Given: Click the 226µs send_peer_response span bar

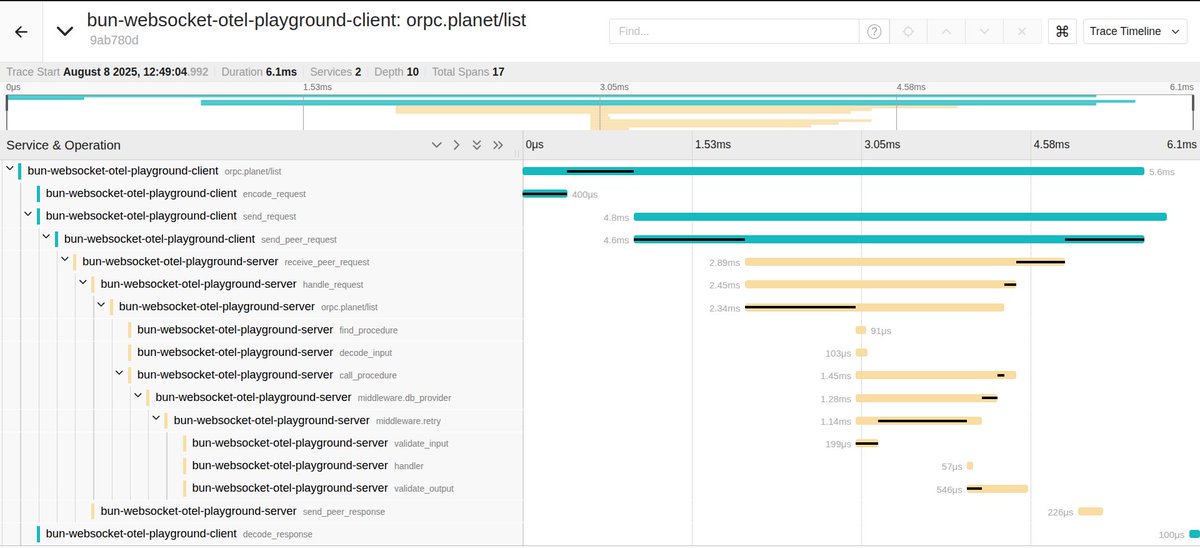Looking at the screenshot, I should [1090, 511].
